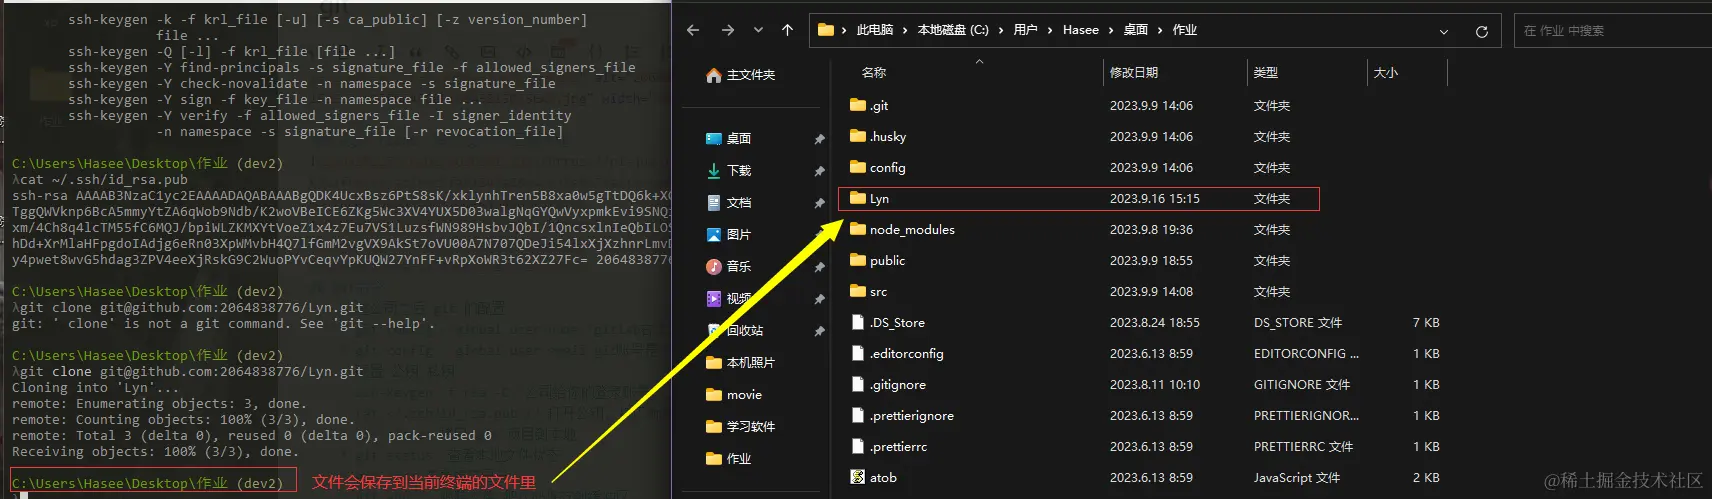Unpin 文档 using its pin icon
Screen dimensions: 1712x499
819,203
